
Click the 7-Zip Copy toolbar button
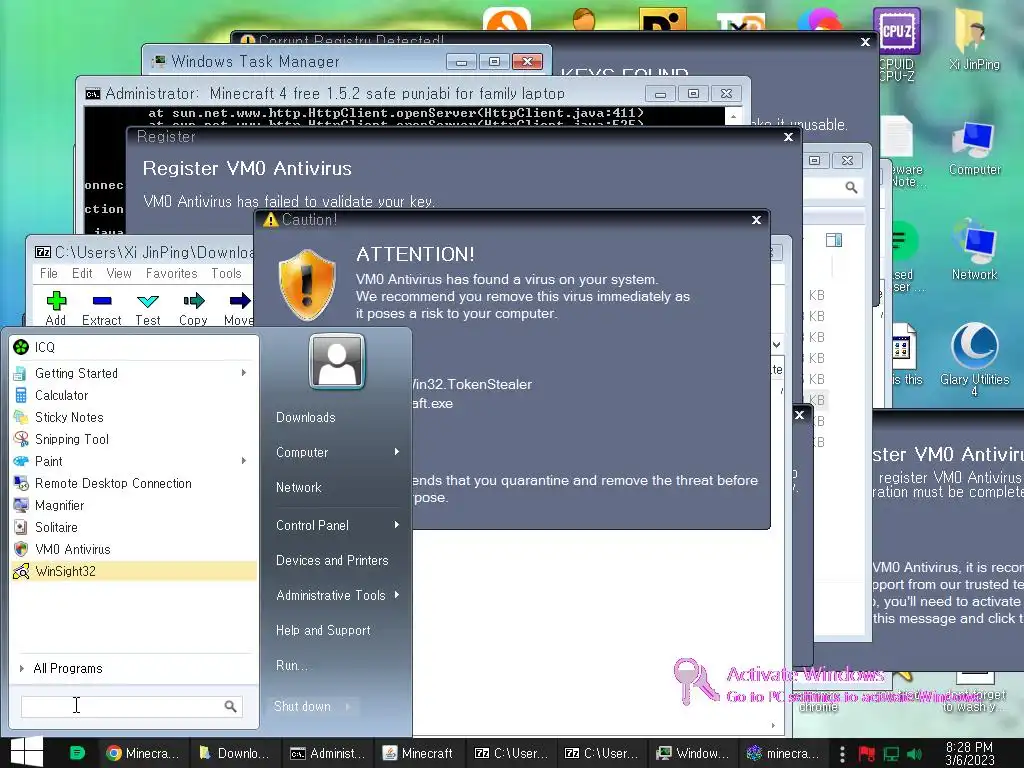pos(193,308)
